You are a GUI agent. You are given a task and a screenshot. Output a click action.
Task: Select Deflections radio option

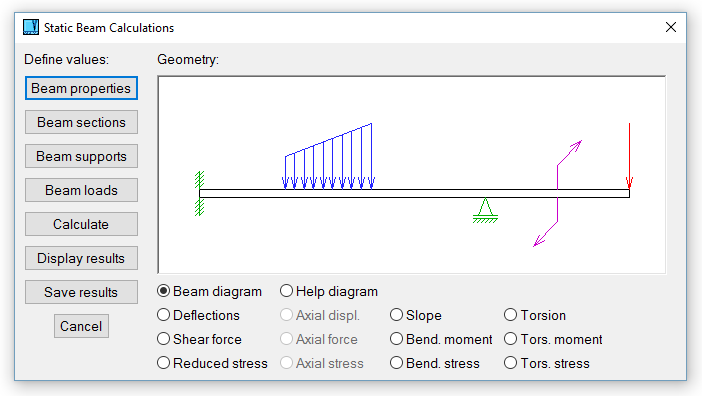tap(198, 315)
